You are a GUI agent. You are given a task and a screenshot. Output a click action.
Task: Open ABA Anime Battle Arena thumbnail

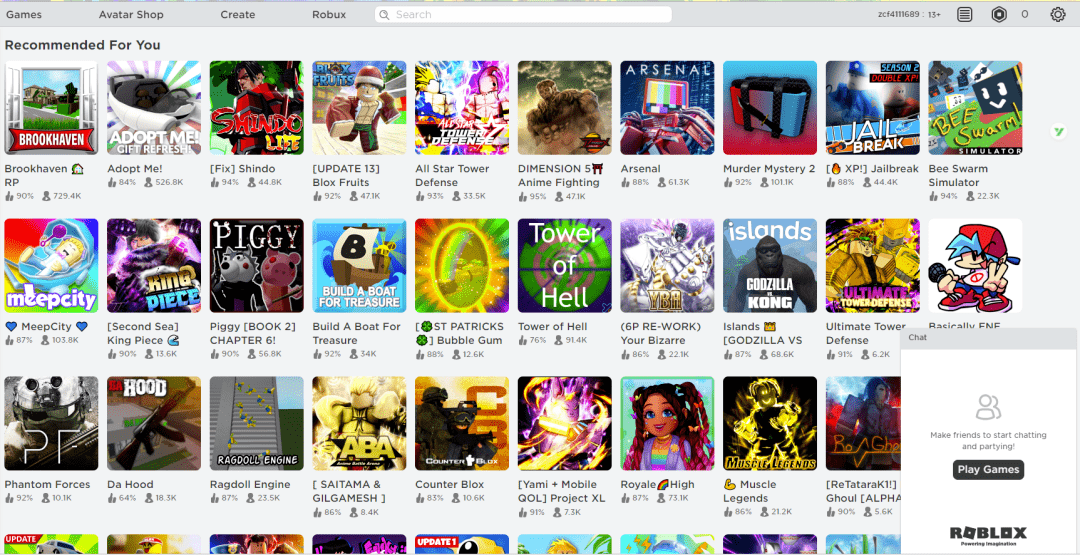[x=359, y=423]
